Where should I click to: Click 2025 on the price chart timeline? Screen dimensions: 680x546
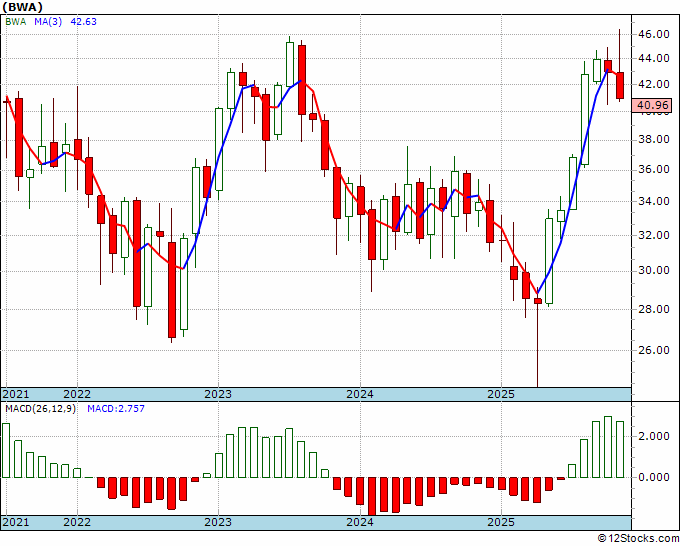tap(501, 394)
